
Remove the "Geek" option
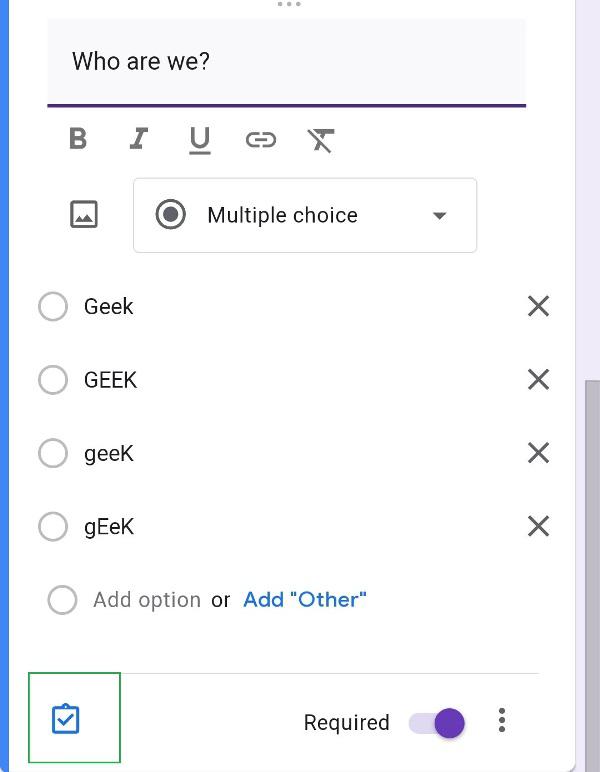(x=538, y=307)
